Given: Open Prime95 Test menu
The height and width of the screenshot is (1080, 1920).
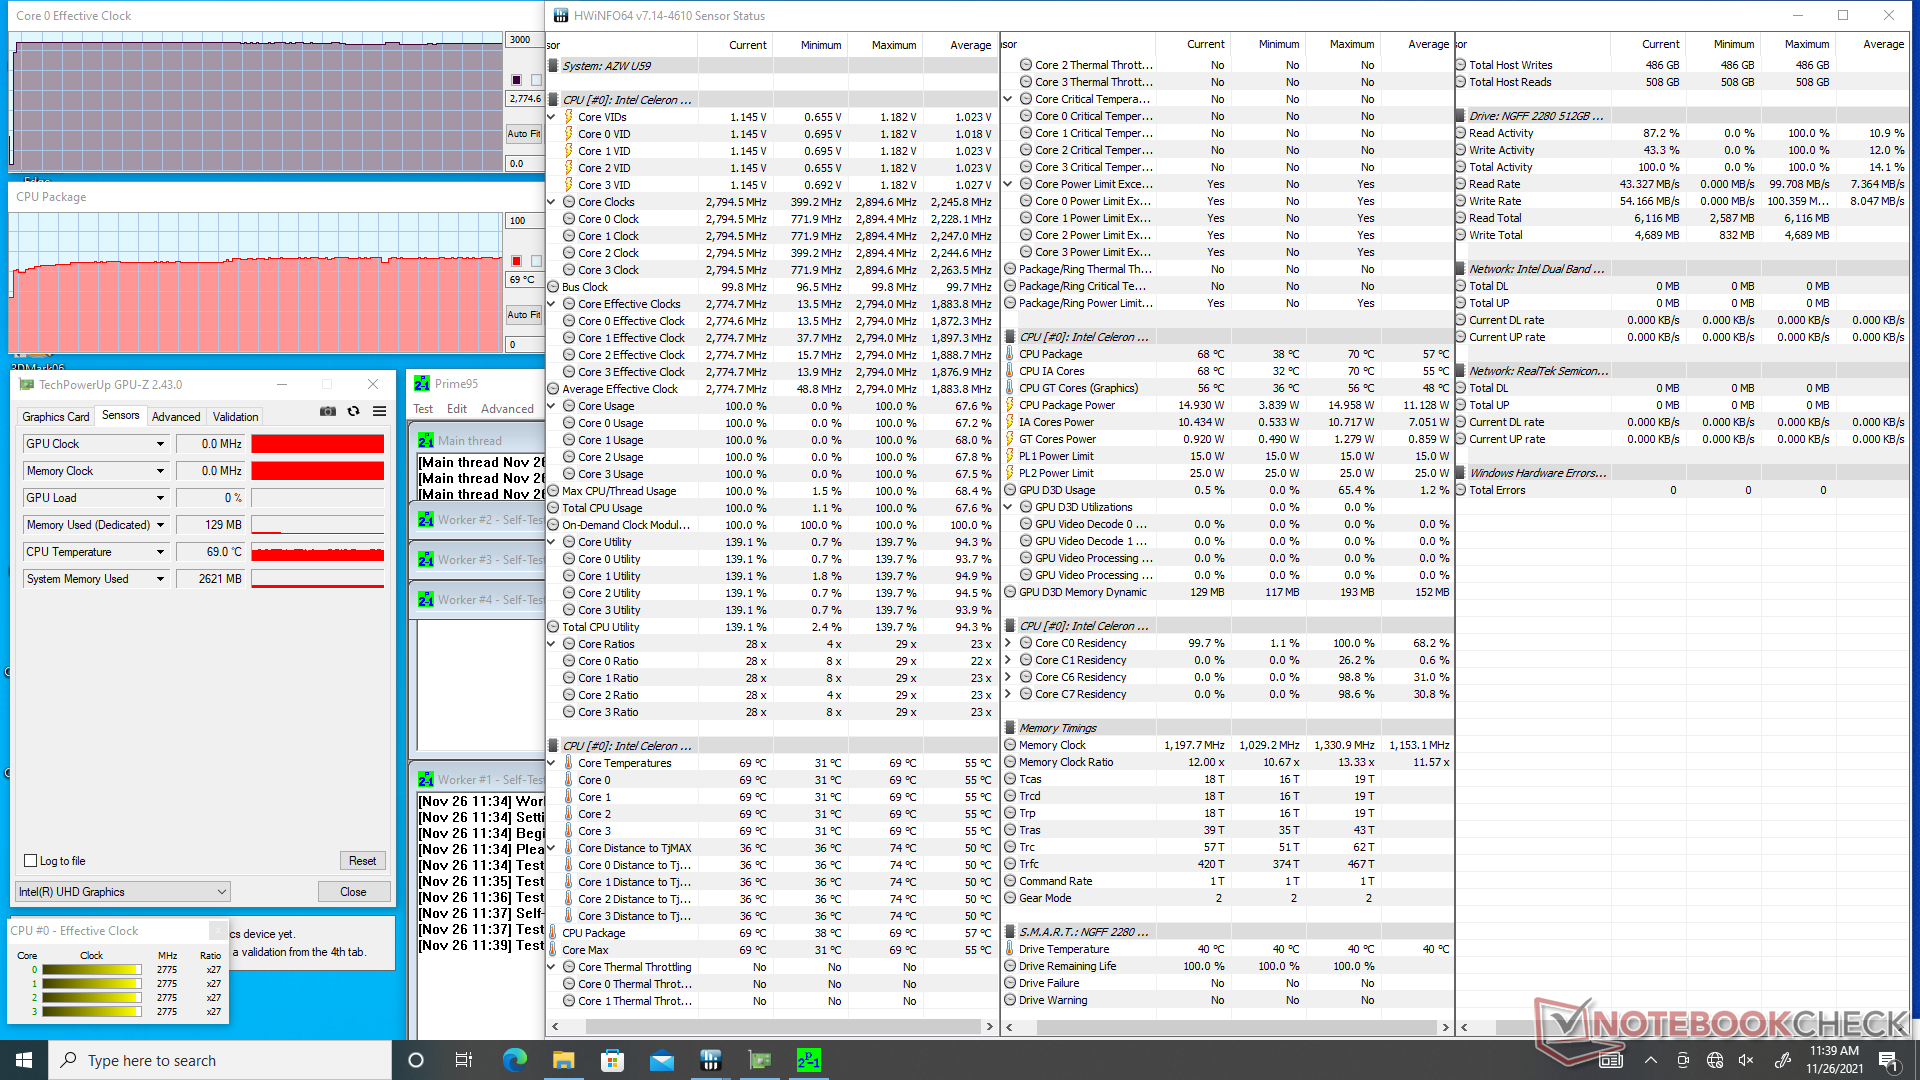Looking at the screenshot, I should coord(423,409).
